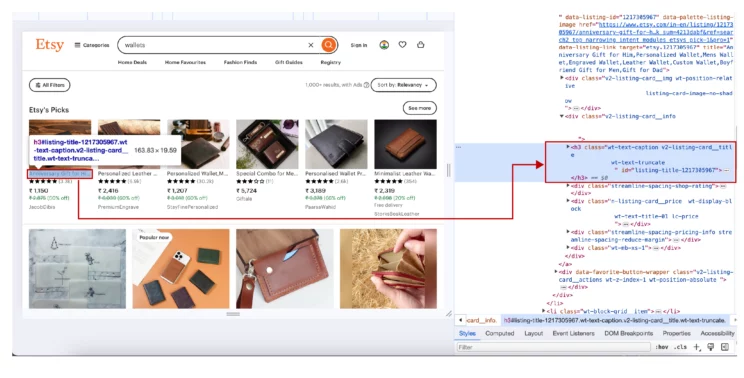The image size is (744, 378).
Task: Click the ₹ 5,724 price text
Action: click(x=247, y=190)
